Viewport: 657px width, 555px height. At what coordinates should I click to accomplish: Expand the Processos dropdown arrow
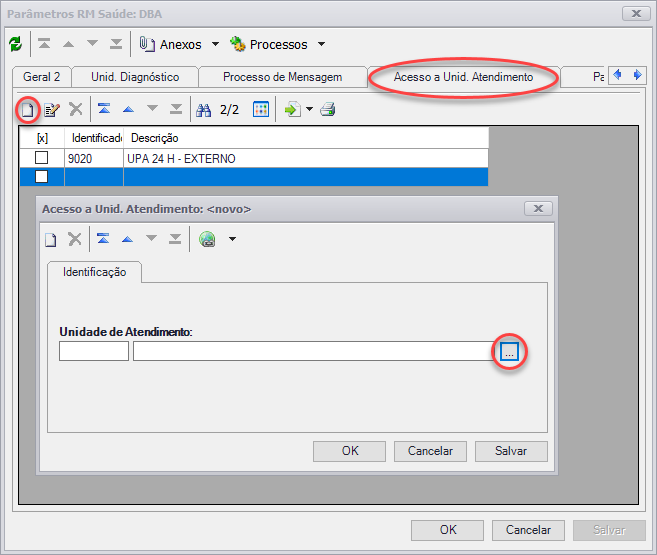(x=321, y=44)
